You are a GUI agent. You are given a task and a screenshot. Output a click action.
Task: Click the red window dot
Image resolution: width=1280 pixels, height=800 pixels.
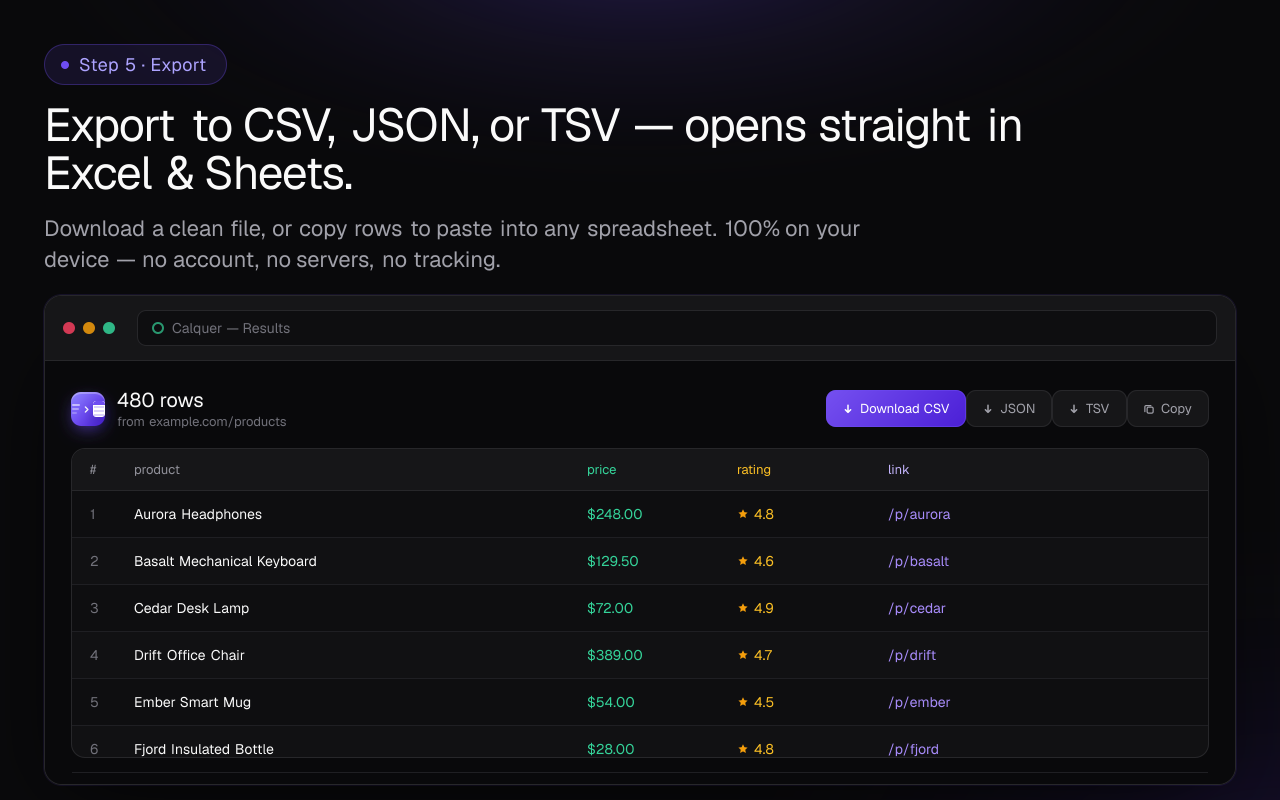click(x=69, y=328)
